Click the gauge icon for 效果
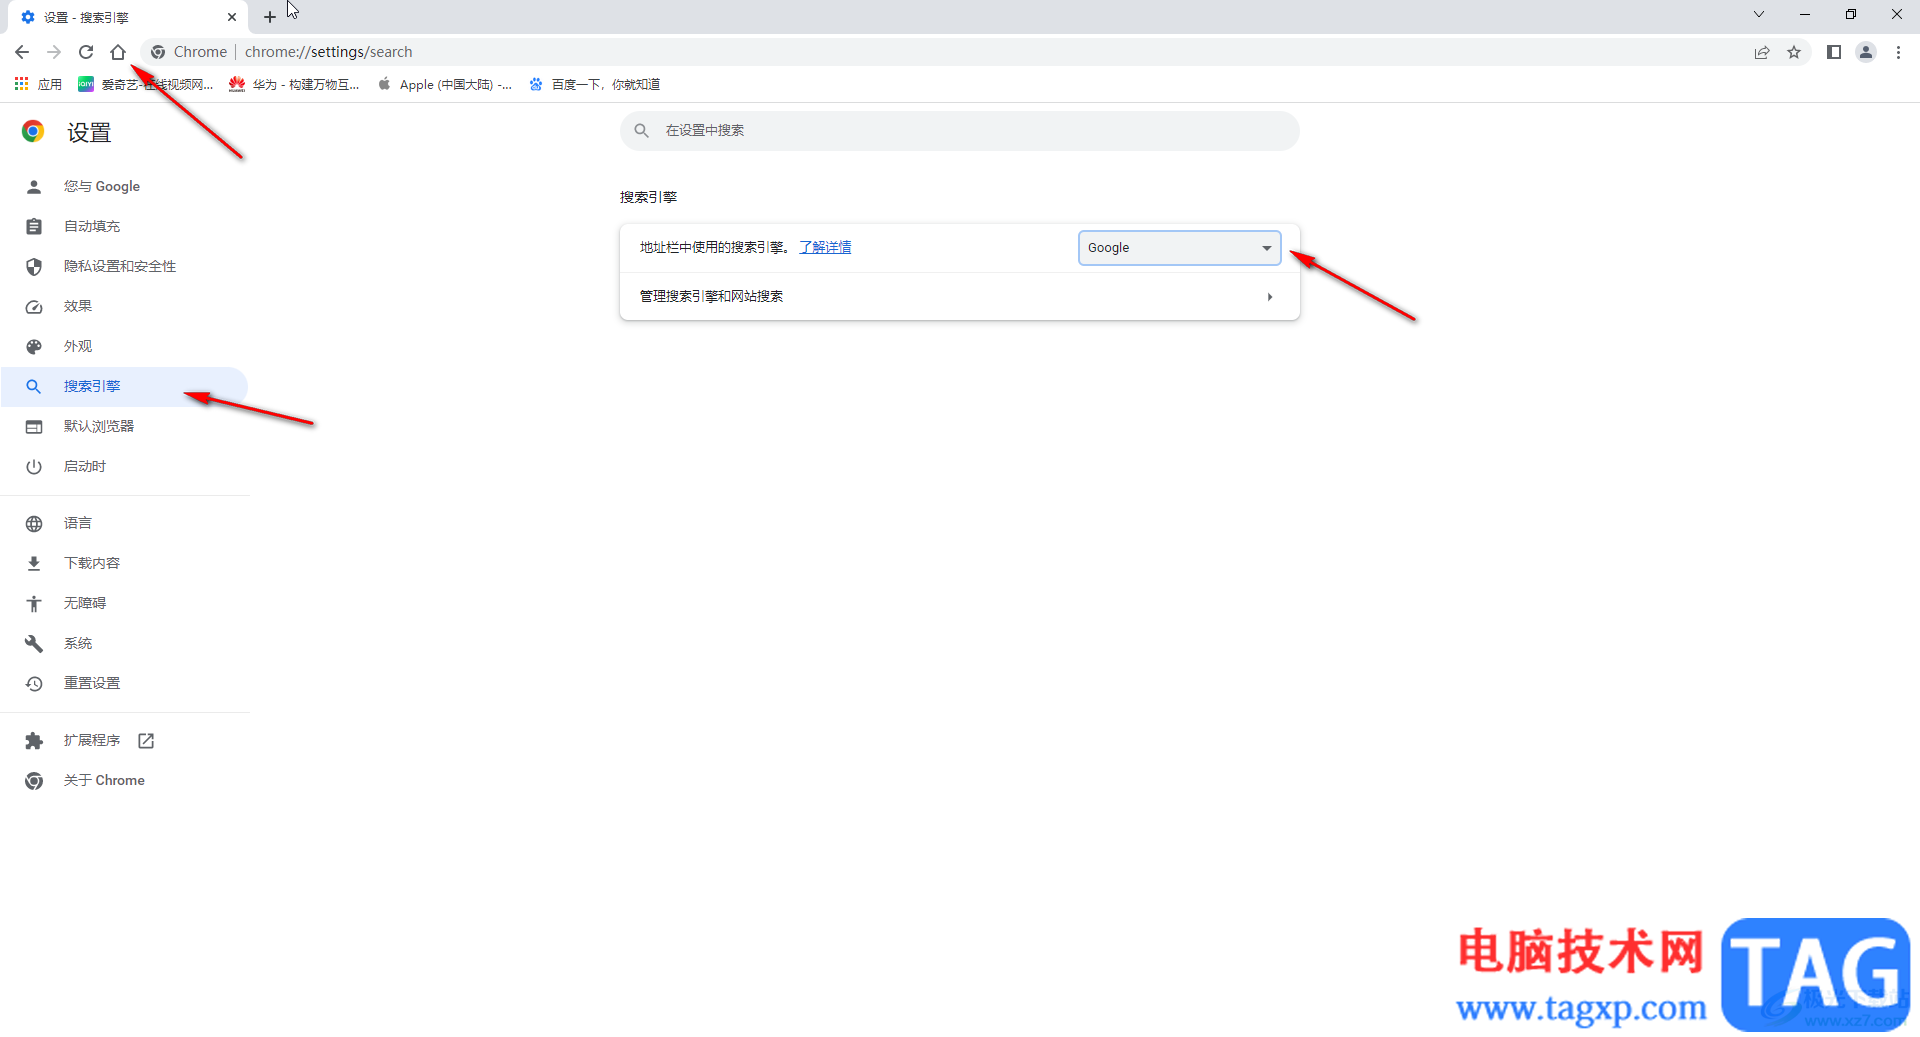 34,307
